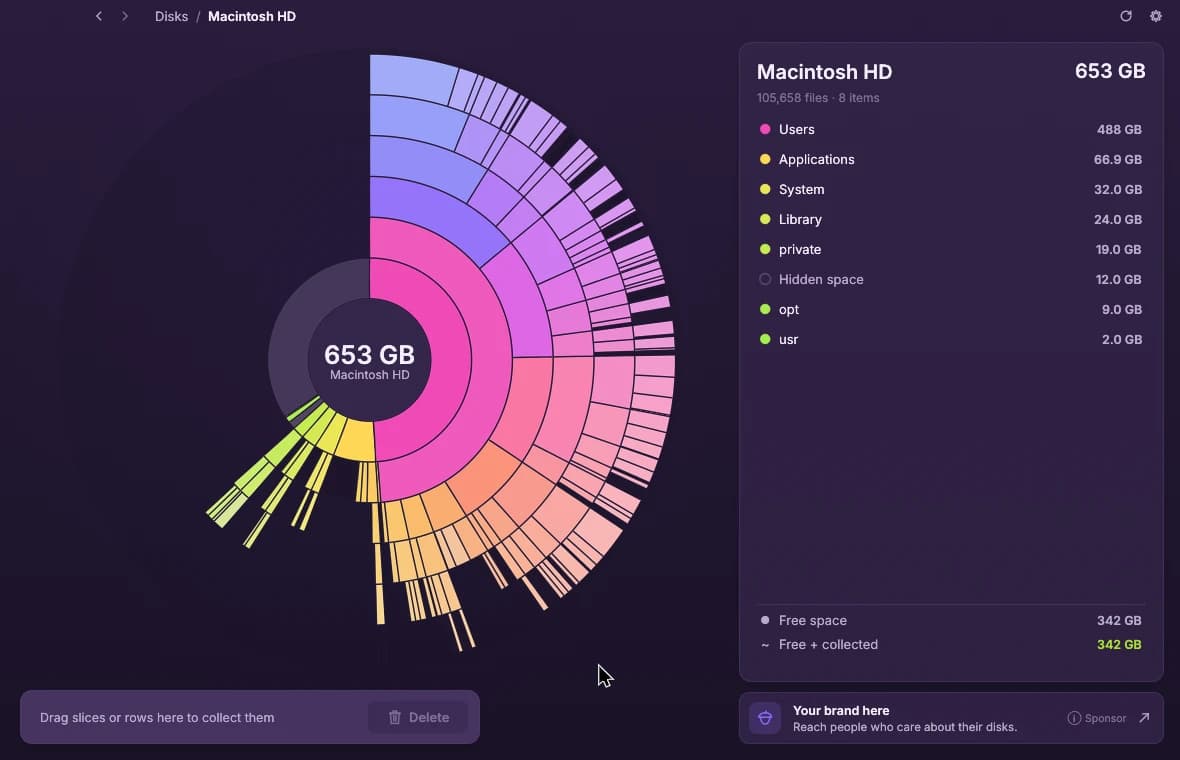Click Macintosh HD breadcrumb item
The height and width of the screenshot is (760, 1180).
pyautogui.click(x=251, y=16)
